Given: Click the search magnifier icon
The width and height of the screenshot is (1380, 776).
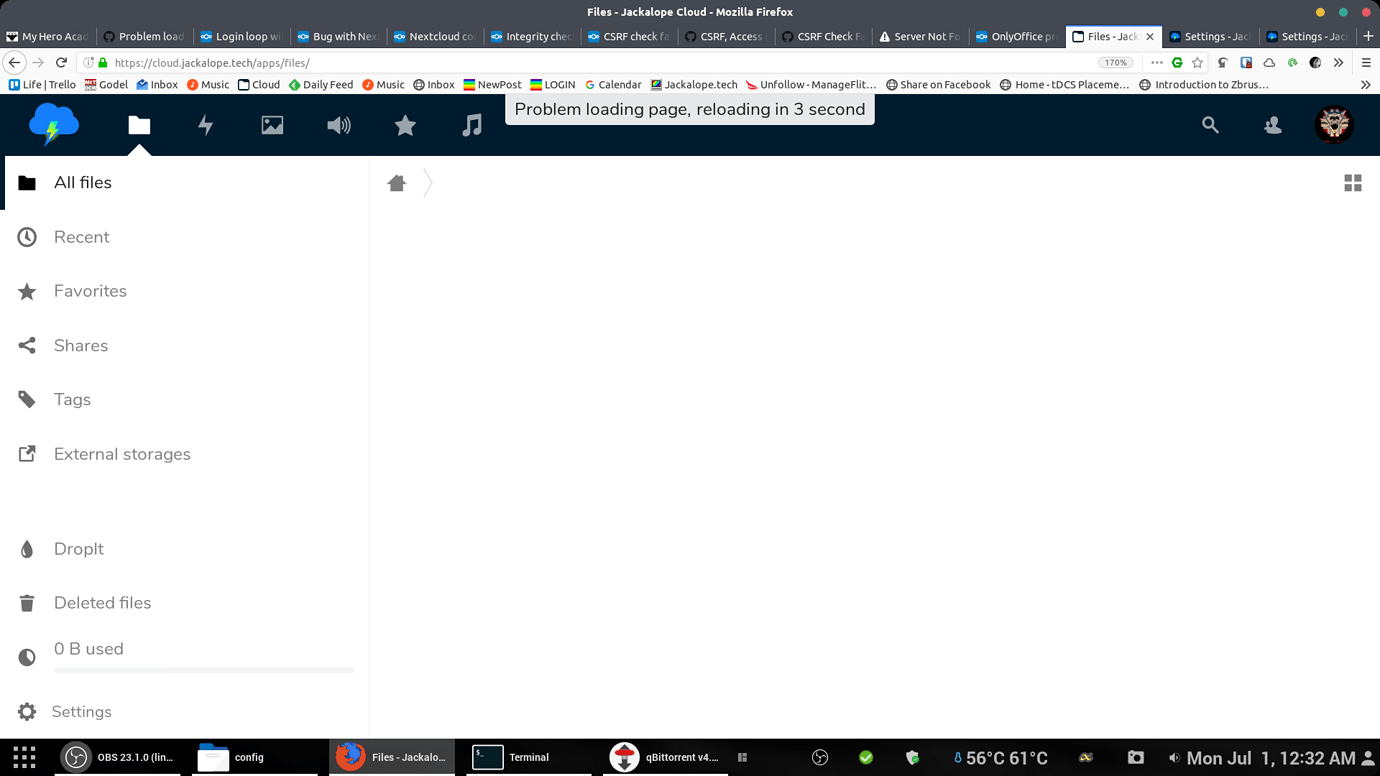Looking at the screenshot, I should click(x=1210, y=125).
